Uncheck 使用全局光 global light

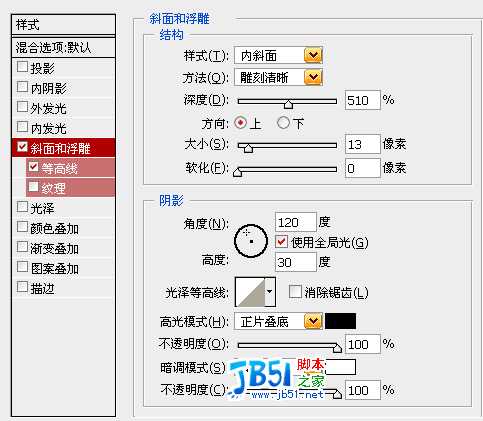282,242
